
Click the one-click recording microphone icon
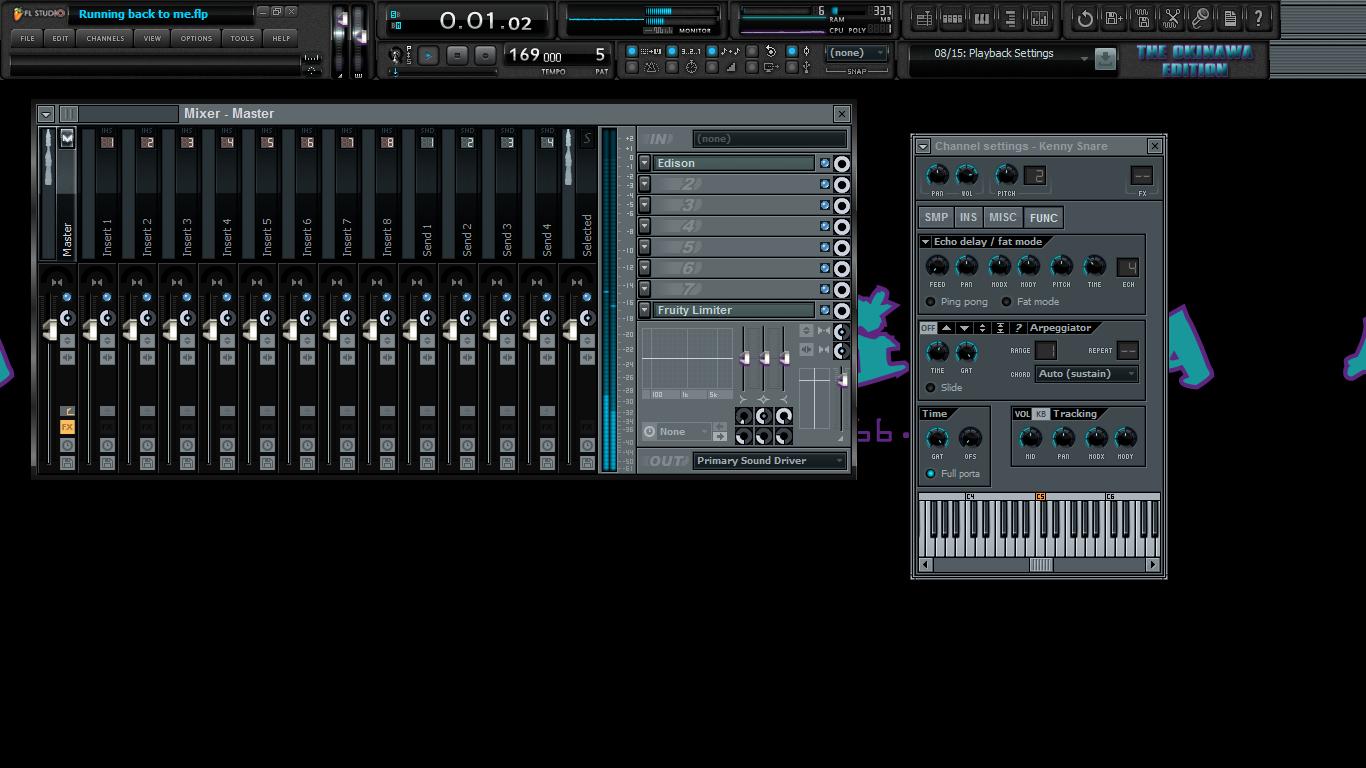pos(1201,18)
